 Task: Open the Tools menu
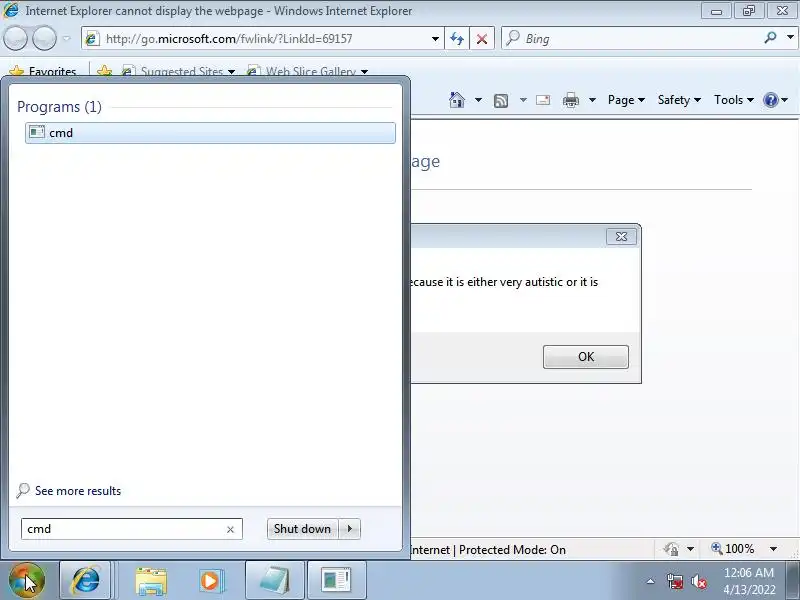pyautogui.click(x=734, y=100)
